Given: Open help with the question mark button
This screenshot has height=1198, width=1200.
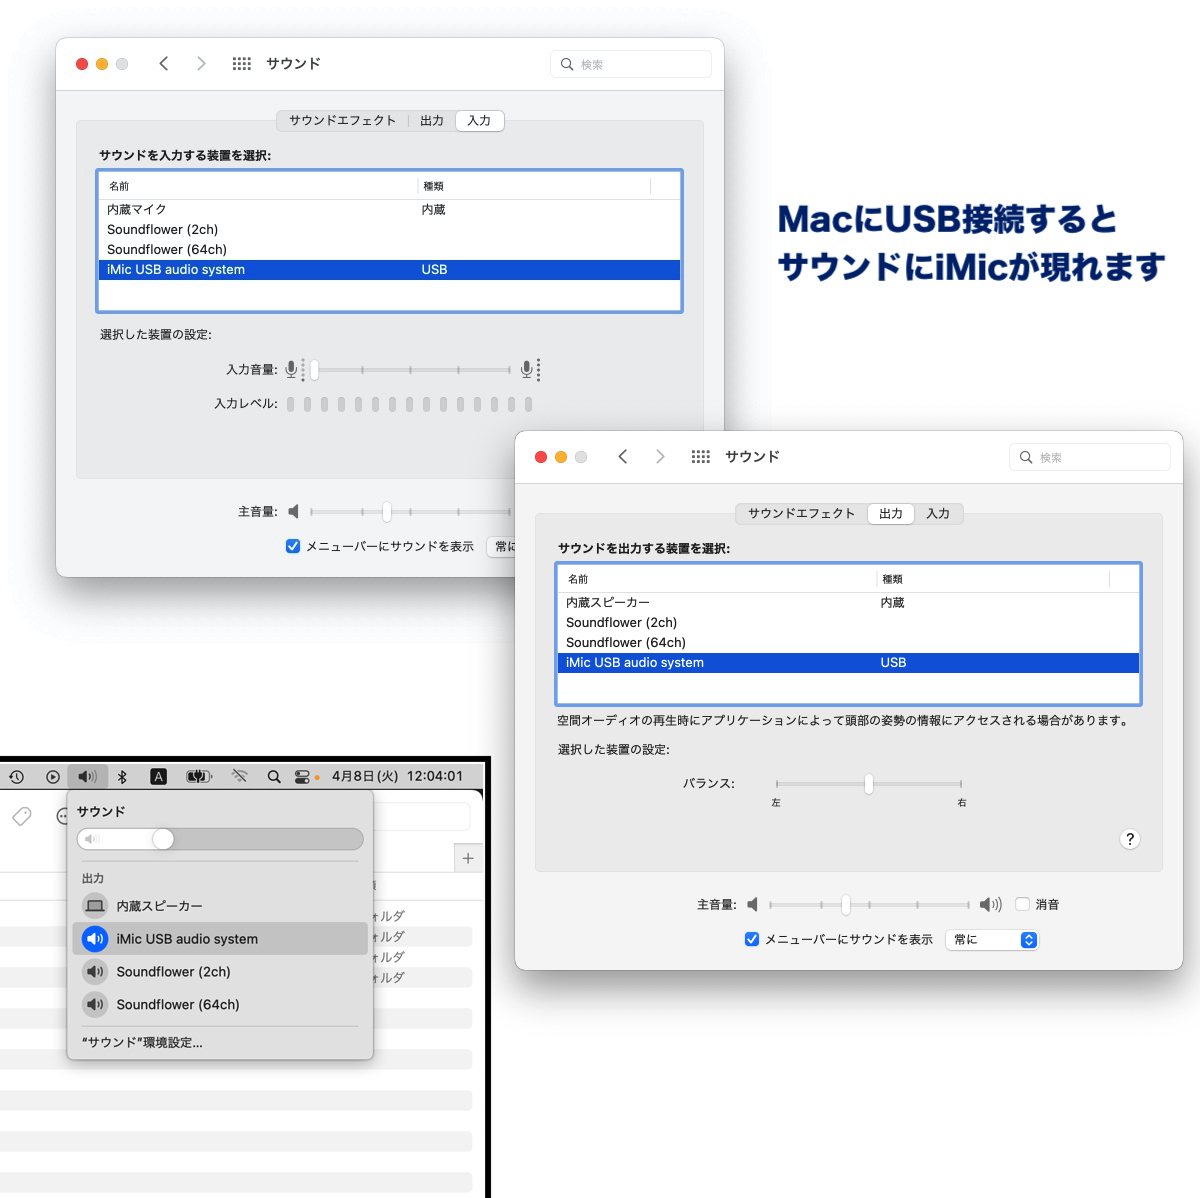Looking at the screenshot, I should tap(1130, 839).
